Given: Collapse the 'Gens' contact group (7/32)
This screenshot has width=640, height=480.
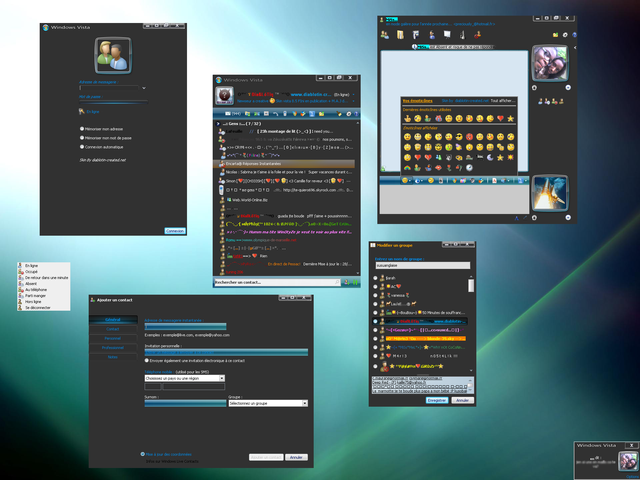Looking at the screenshot, I should click(218, 124).
